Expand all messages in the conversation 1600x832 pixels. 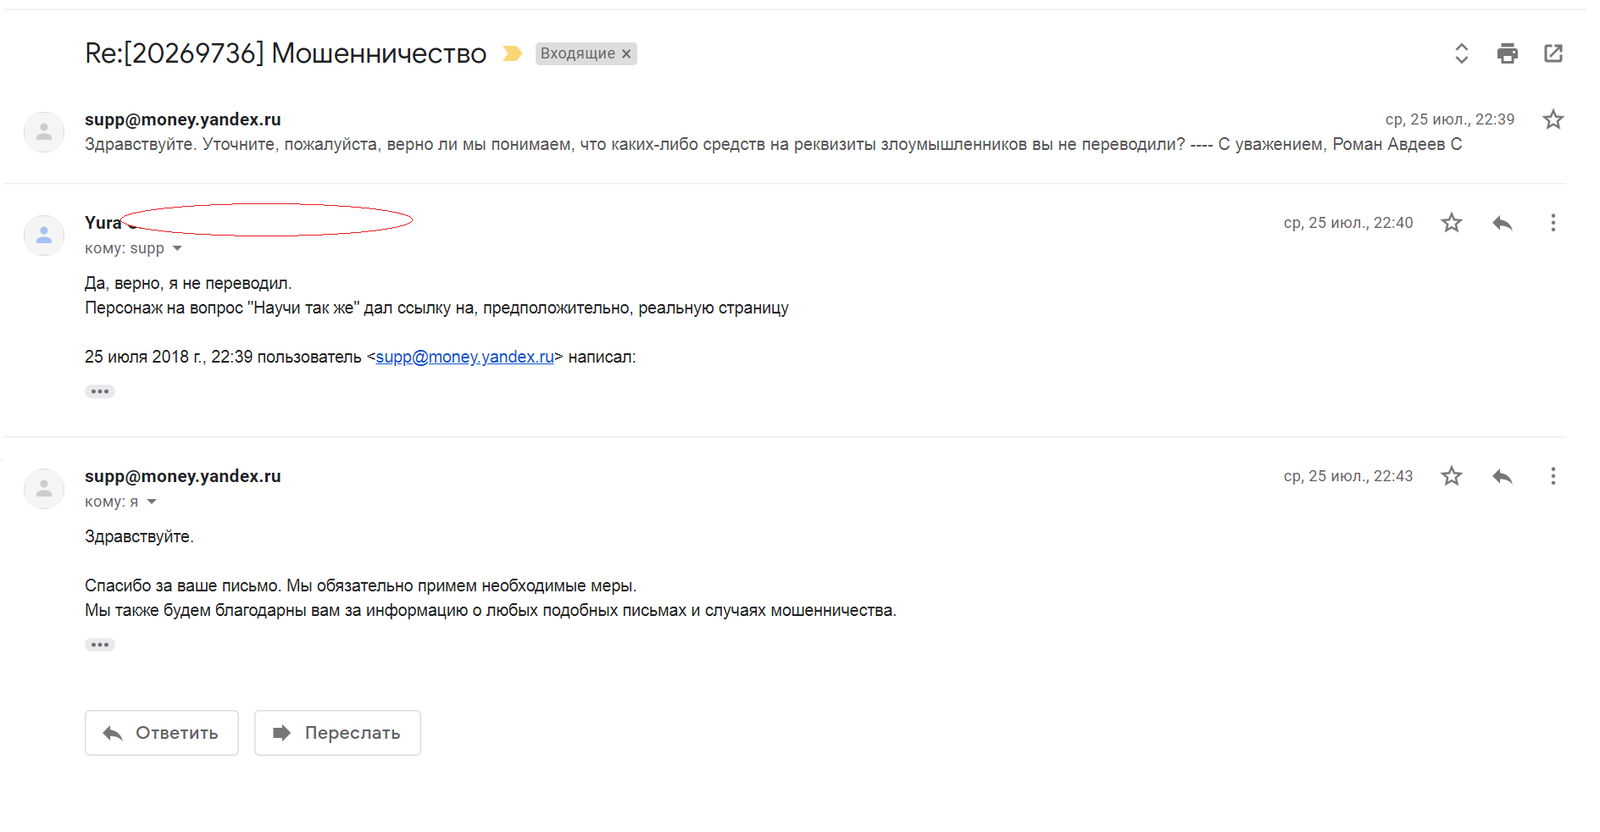1461,54
